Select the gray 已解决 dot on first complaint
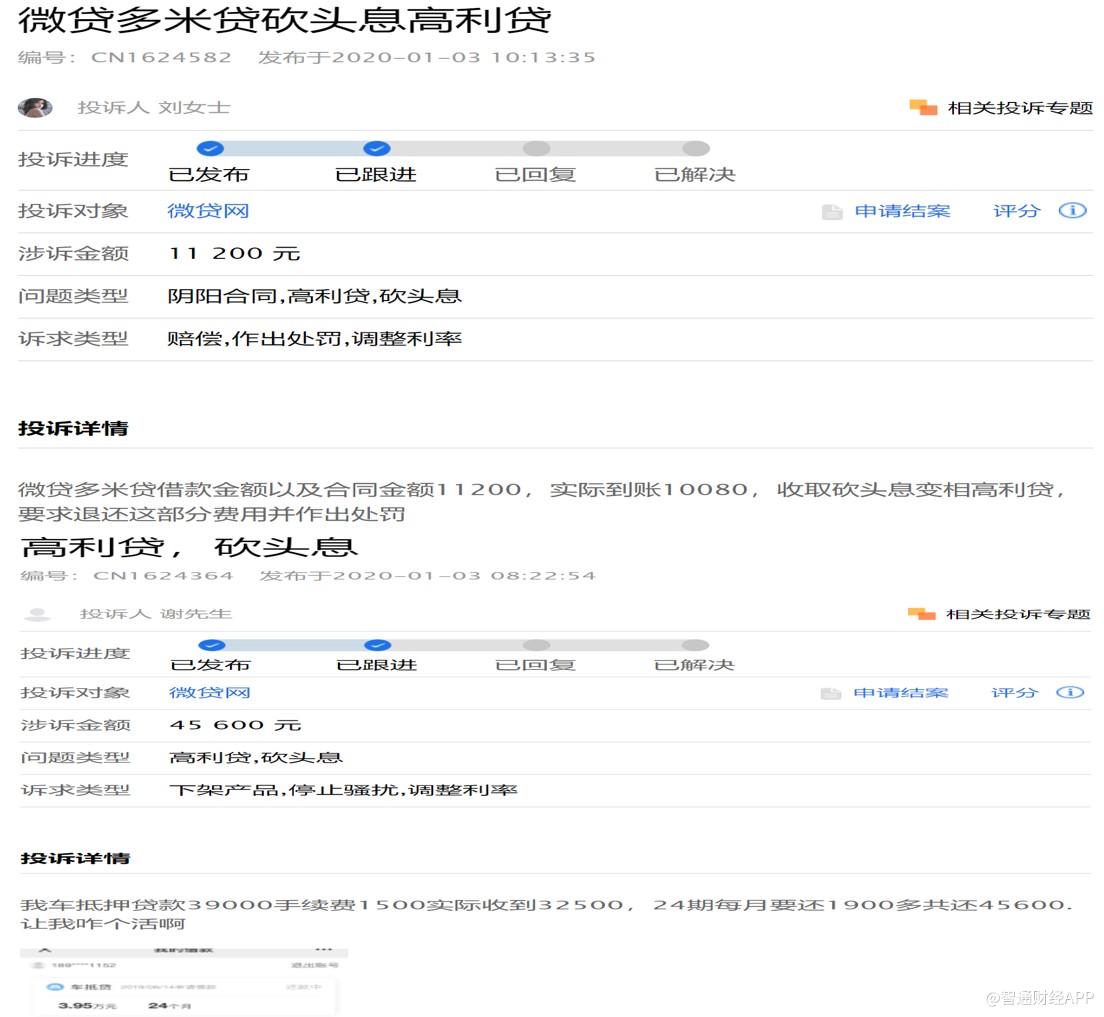Viewport: 1104px width, 1017px height. click(695, 147)
